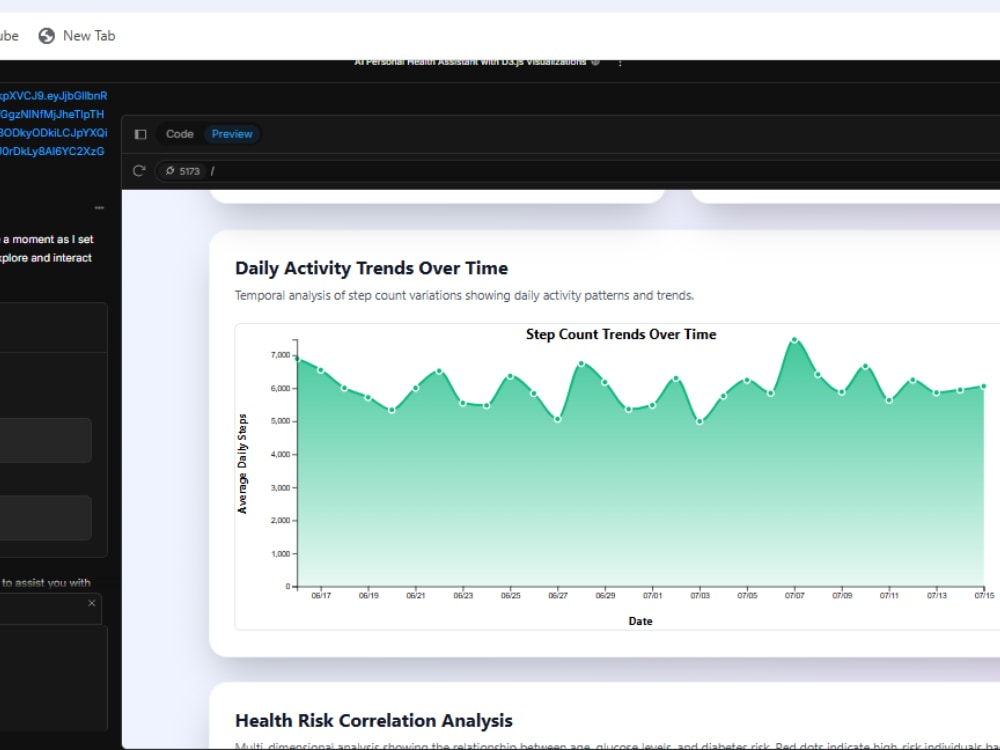Click the token link line starting xpXVCJ9

[x=54, y=96]
